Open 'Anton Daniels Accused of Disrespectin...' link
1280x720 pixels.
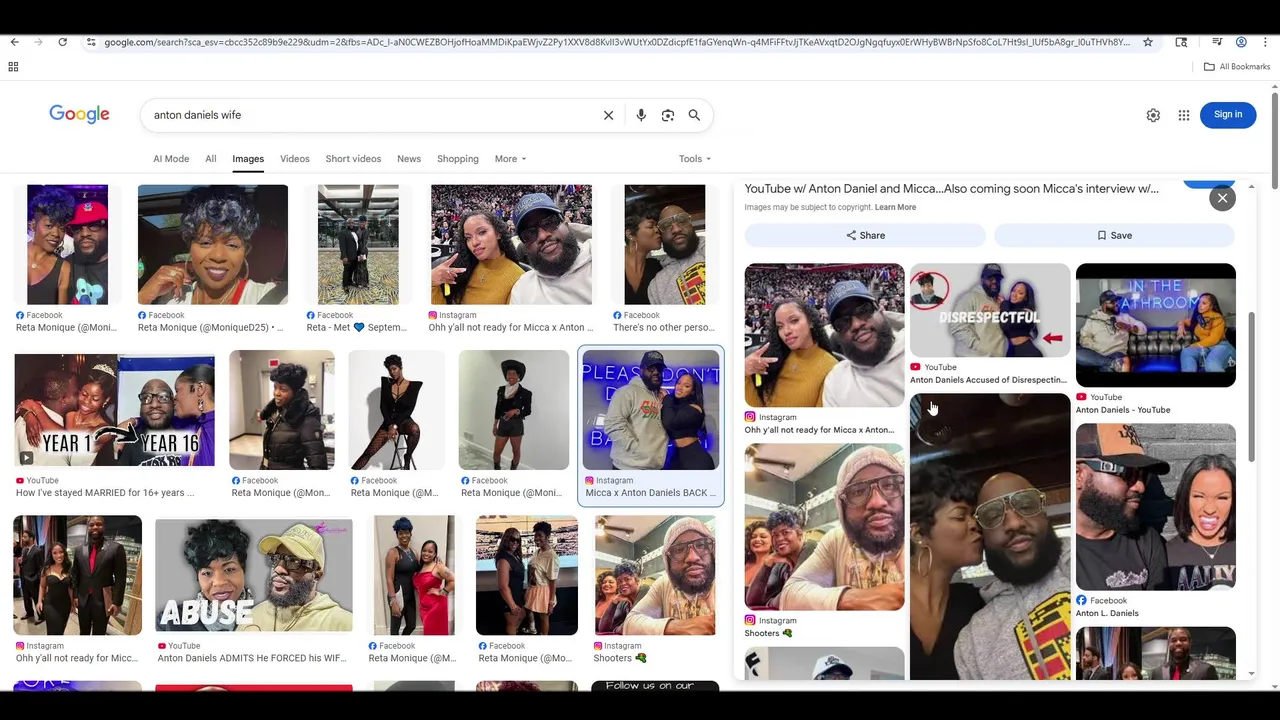click(988, 380)
